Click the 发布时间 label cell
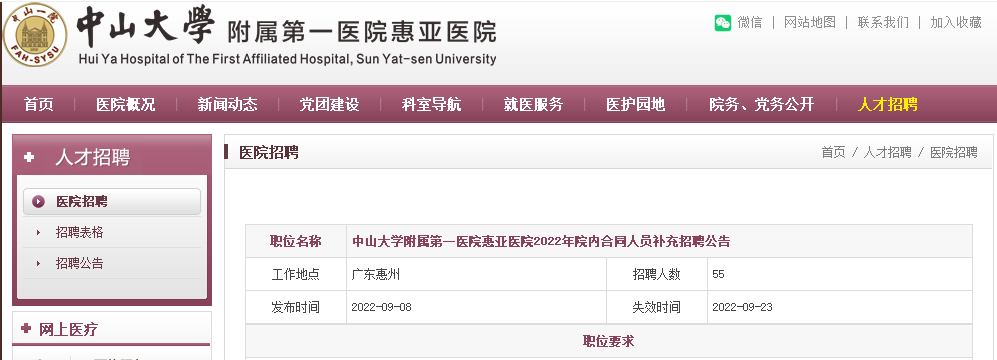Image resolution: width=997 pixels, height=360 pixels. [296, 308]
